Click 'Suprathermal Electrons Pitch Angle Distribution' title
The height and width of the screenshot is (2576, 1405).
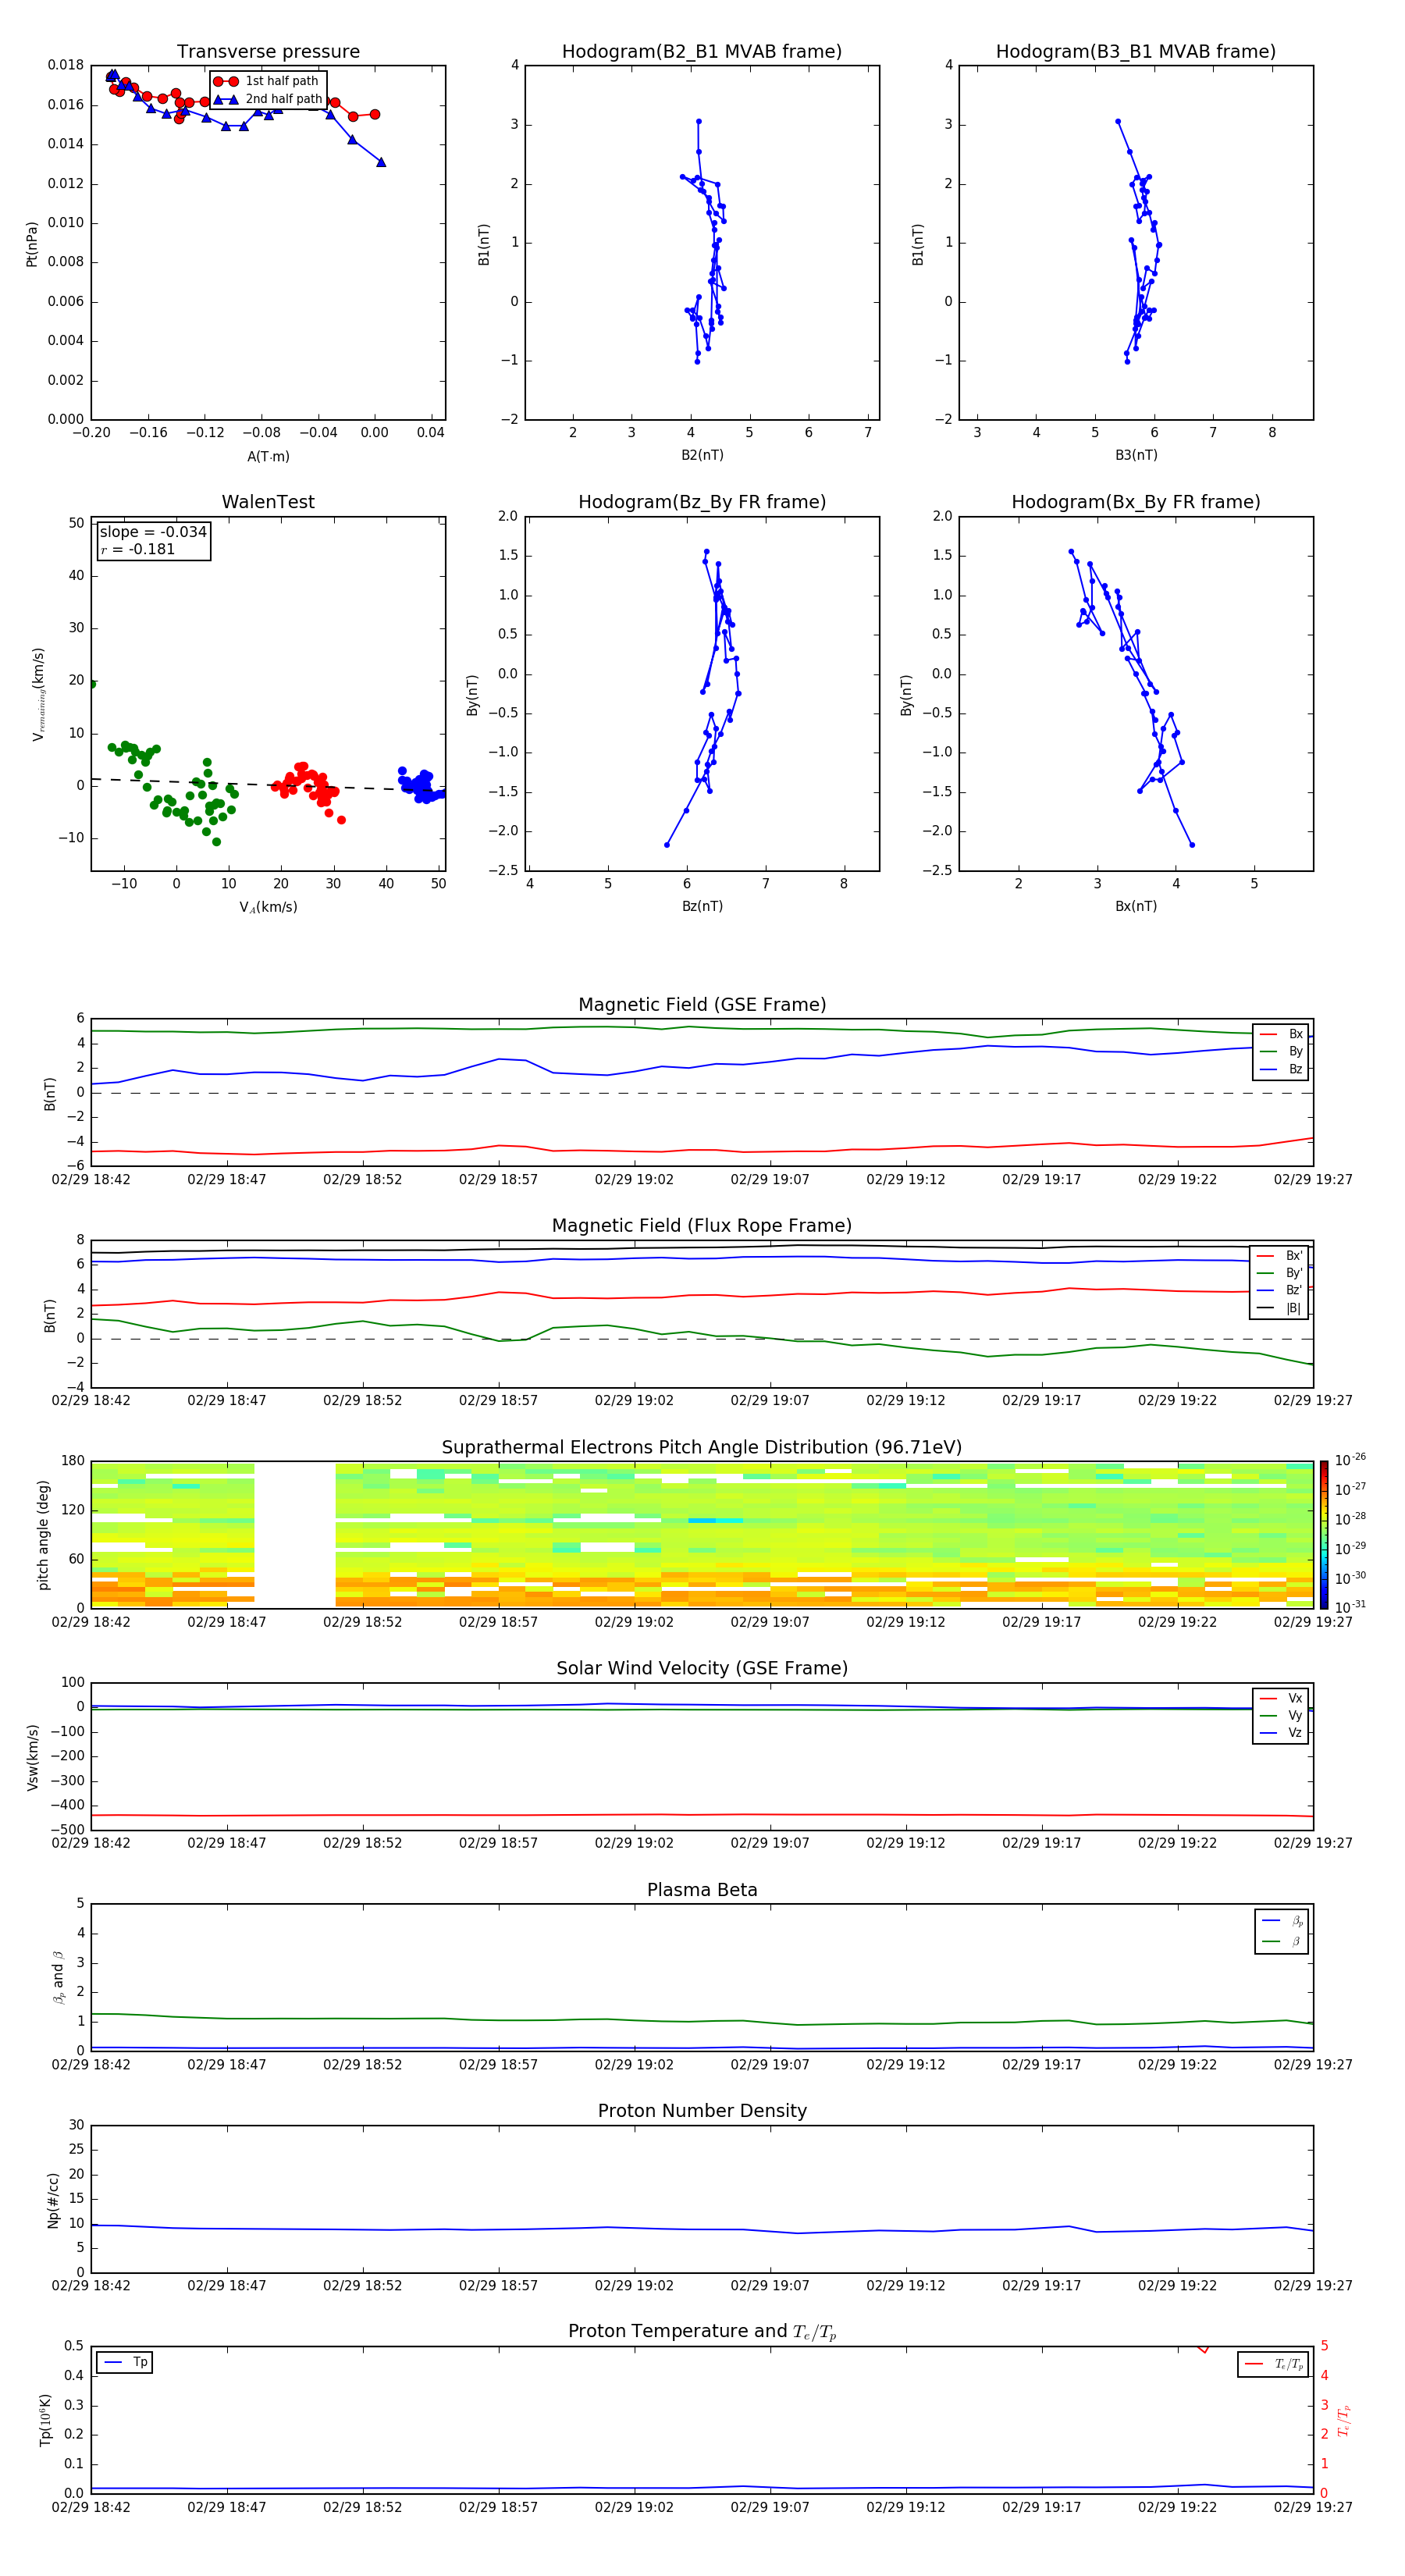pyautogui.click(x=702, y=1448)
